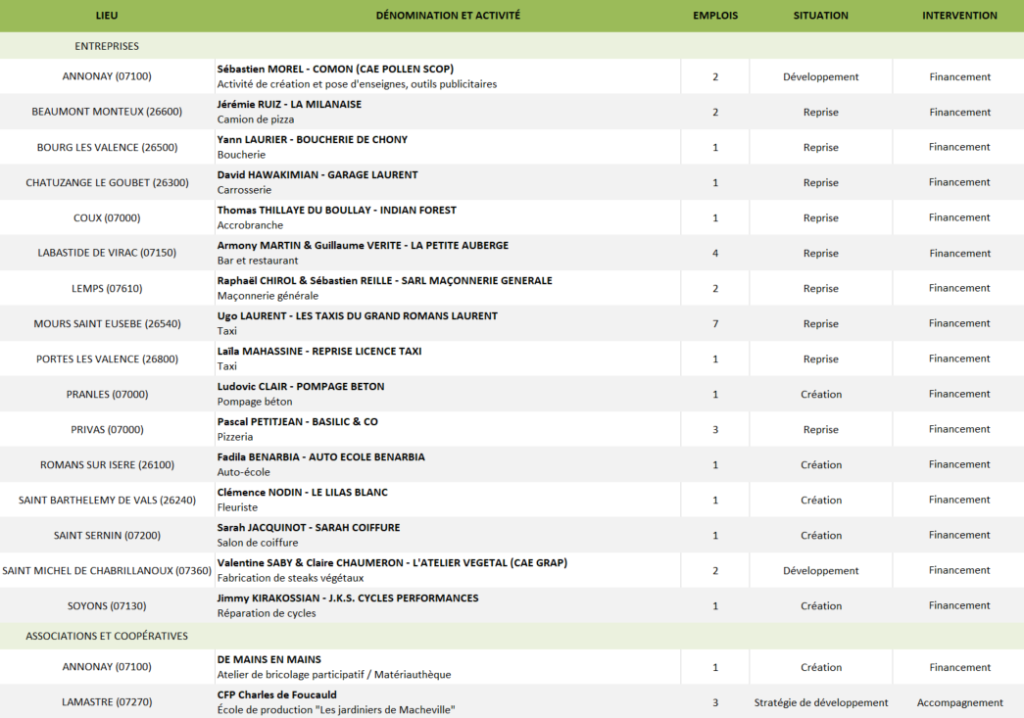This screenshot has height=718, width=1024.
Task: Click the EMPLOIS column header
Action: (715, 15)
